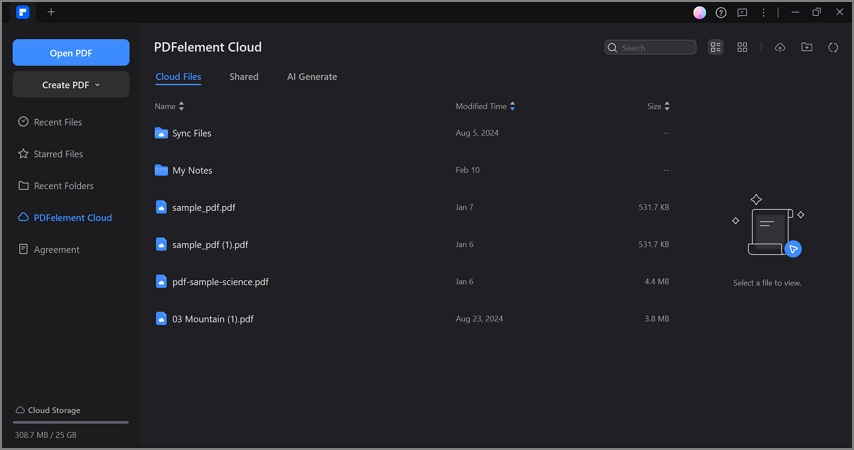Click the Feb 10 modified date

pyautogui.click(x=468, y=170)
